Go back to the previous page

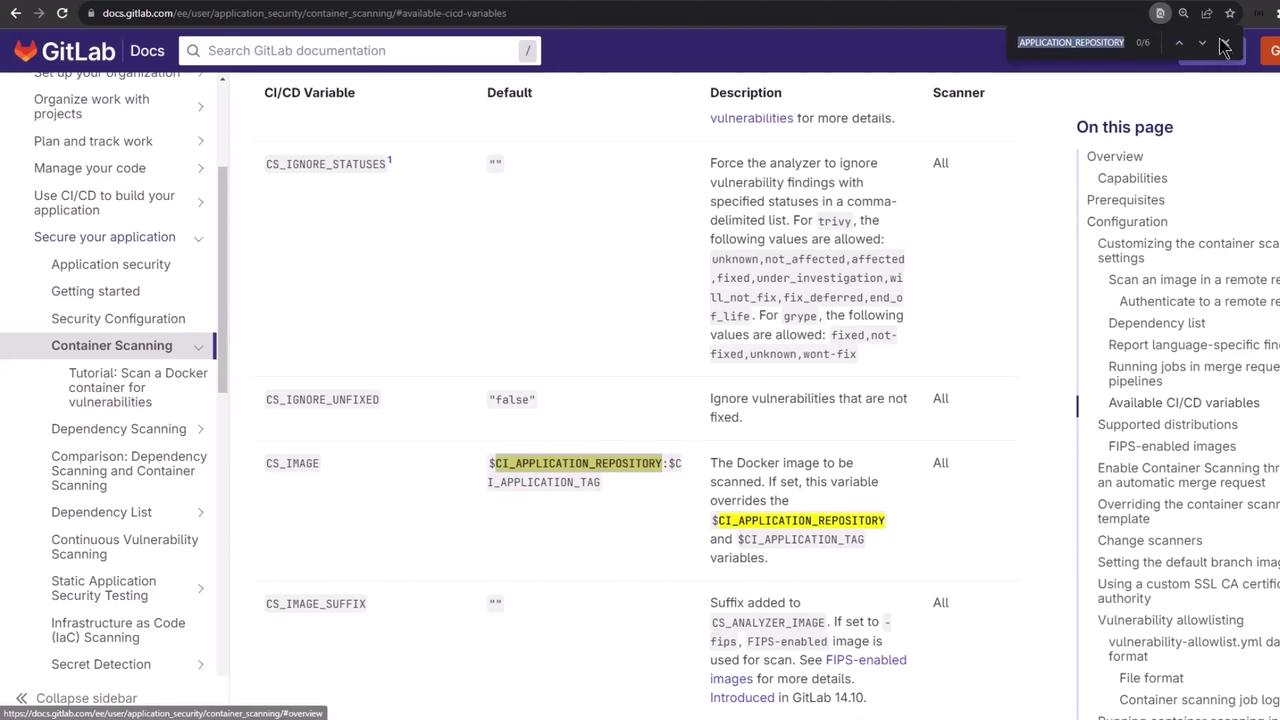15,13
